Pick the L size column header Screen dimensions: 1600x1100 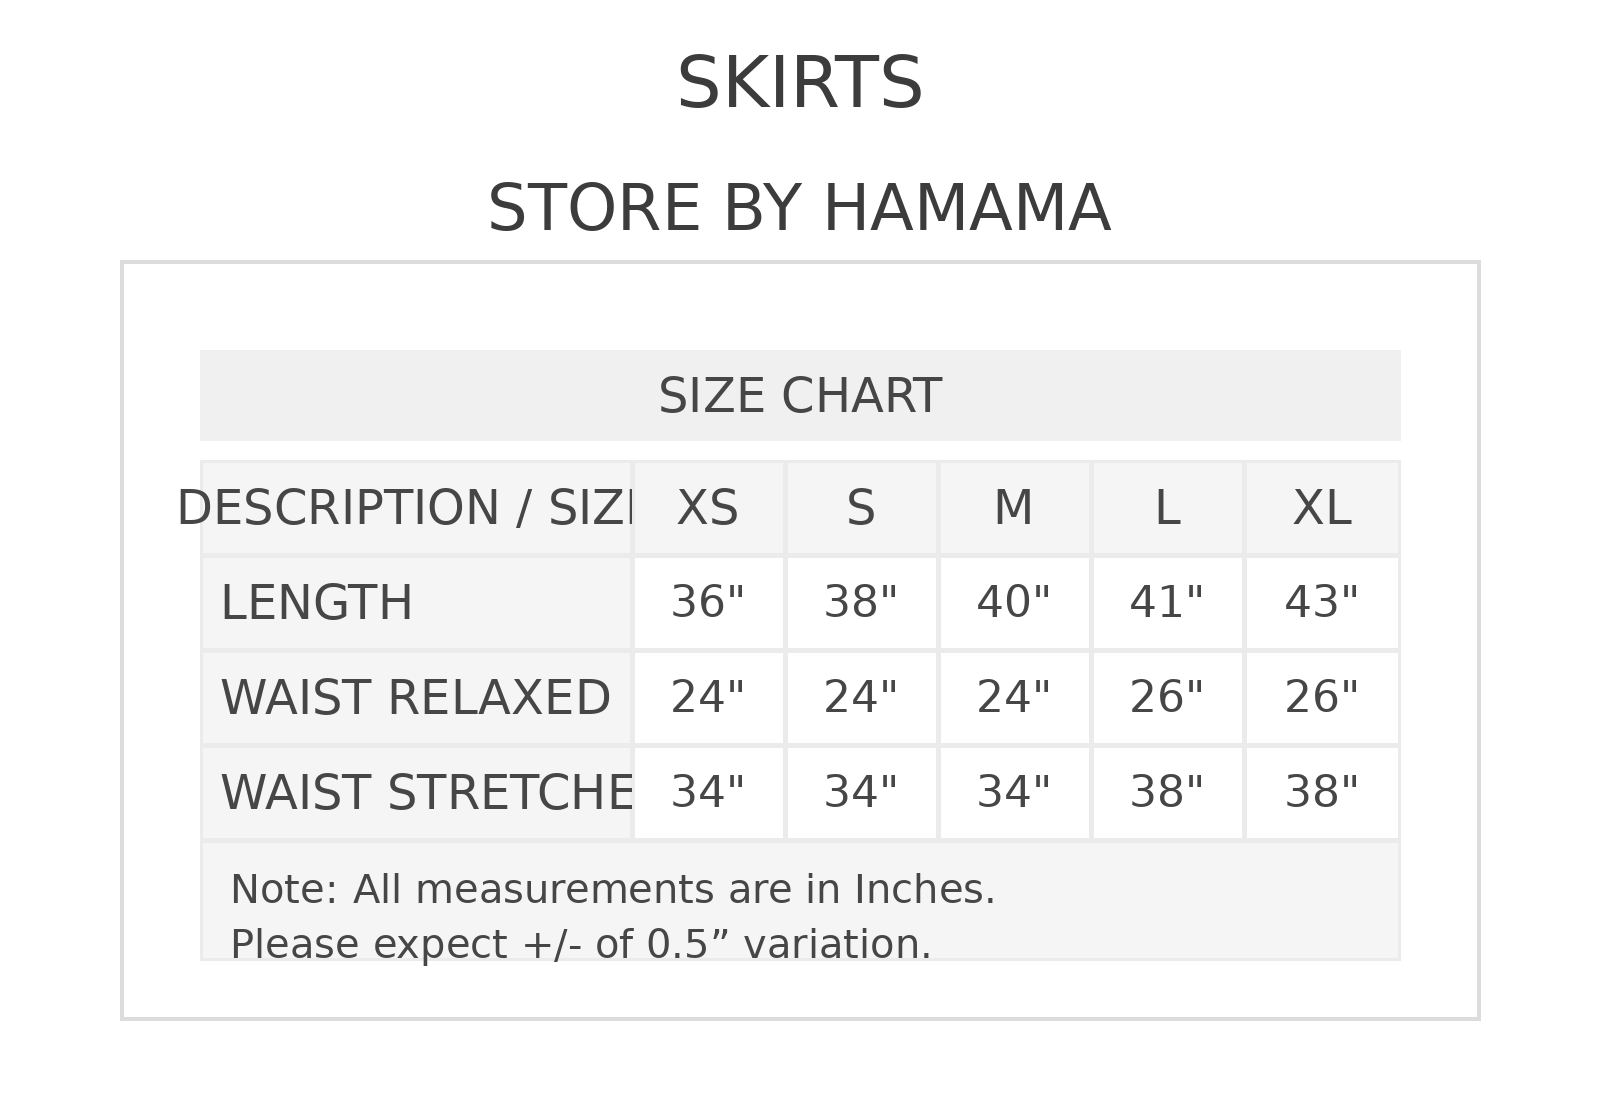click(1167, 508)
